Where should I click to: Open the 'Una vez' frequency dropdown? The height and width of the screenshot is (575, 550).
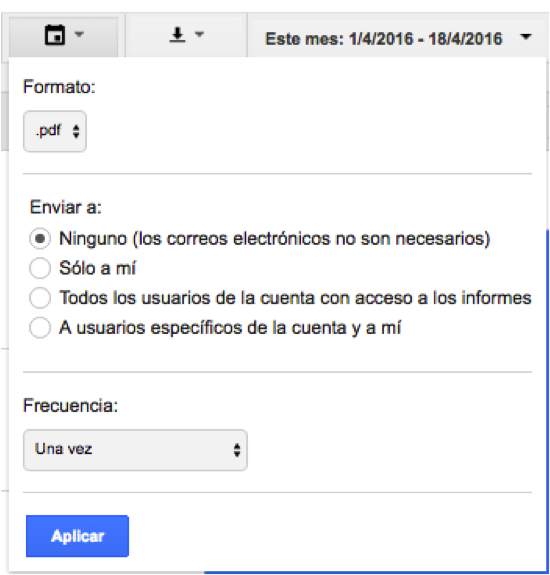tap(135, 450)
